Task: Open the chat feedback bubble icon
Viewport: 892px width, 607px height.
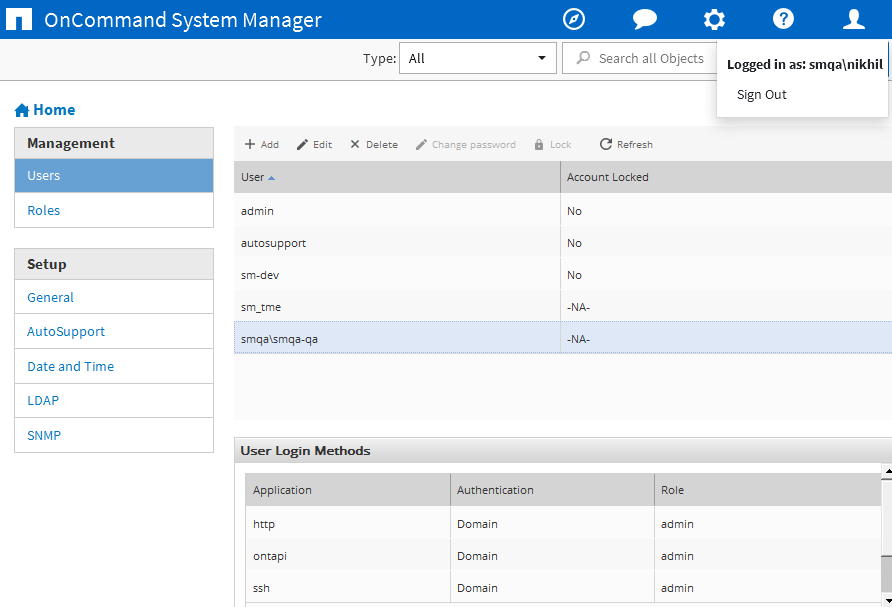Action: (x=645, y=20)
